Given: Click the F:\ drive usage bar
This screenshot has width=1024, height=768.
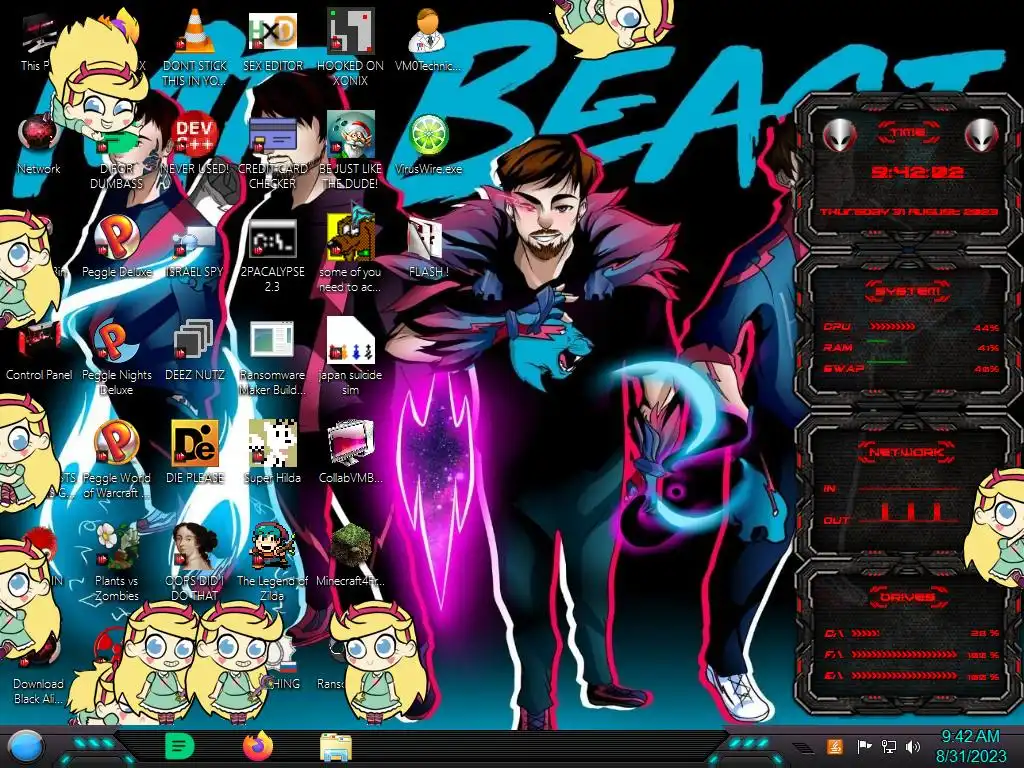Looking at the screenshot, I should coord(904,654).
